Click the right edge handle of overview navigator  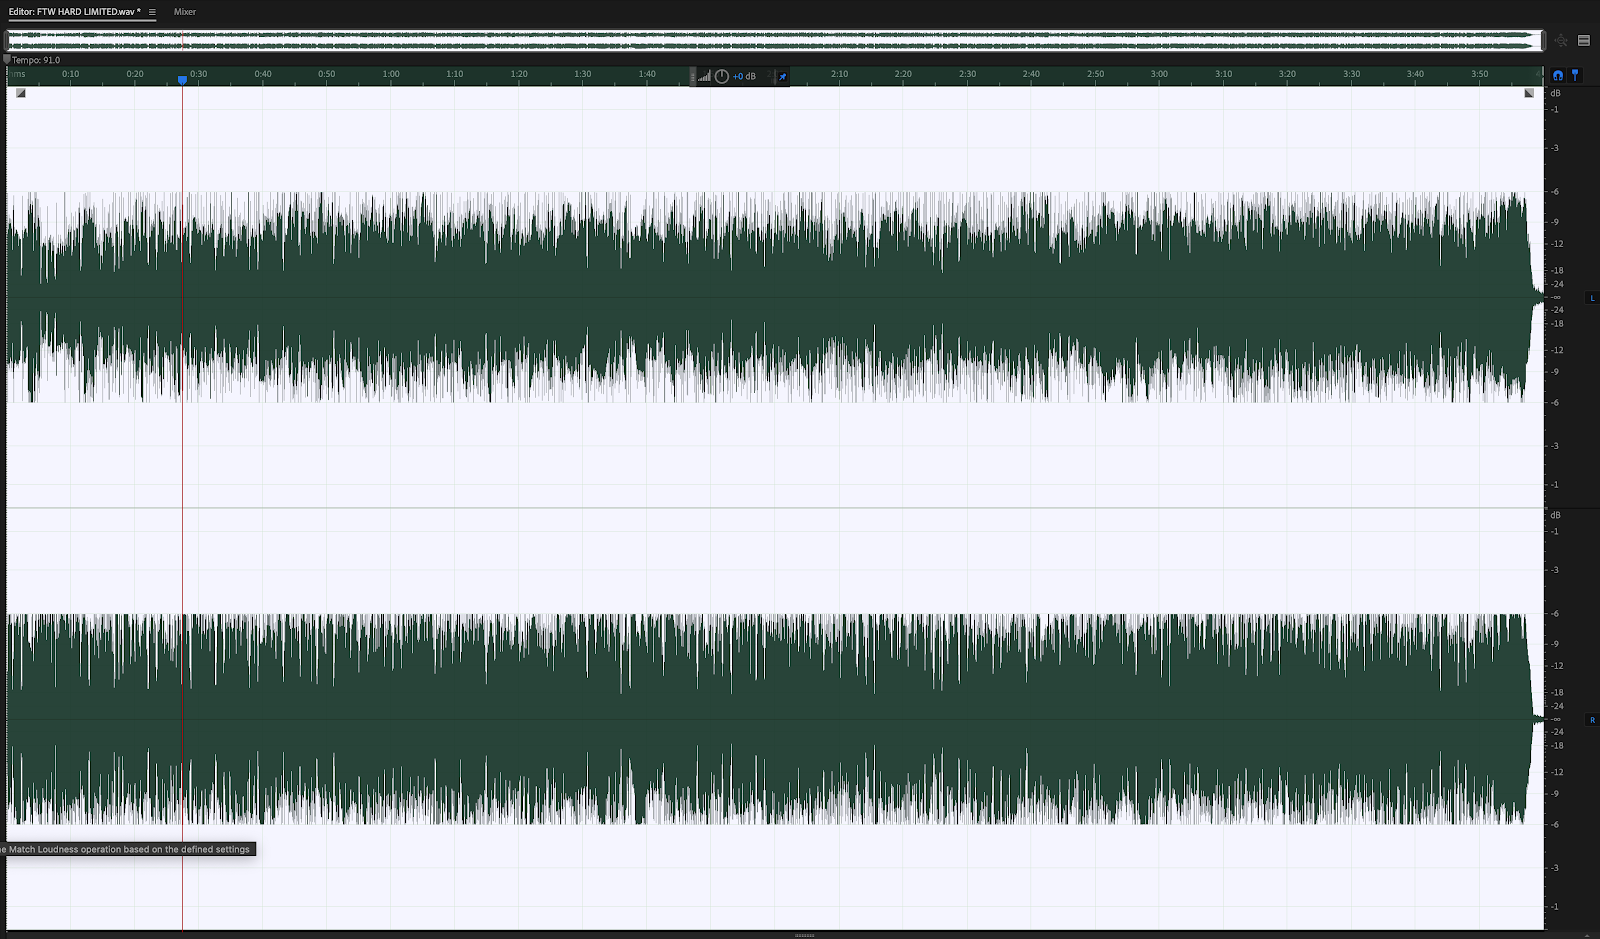[1543, 41]
